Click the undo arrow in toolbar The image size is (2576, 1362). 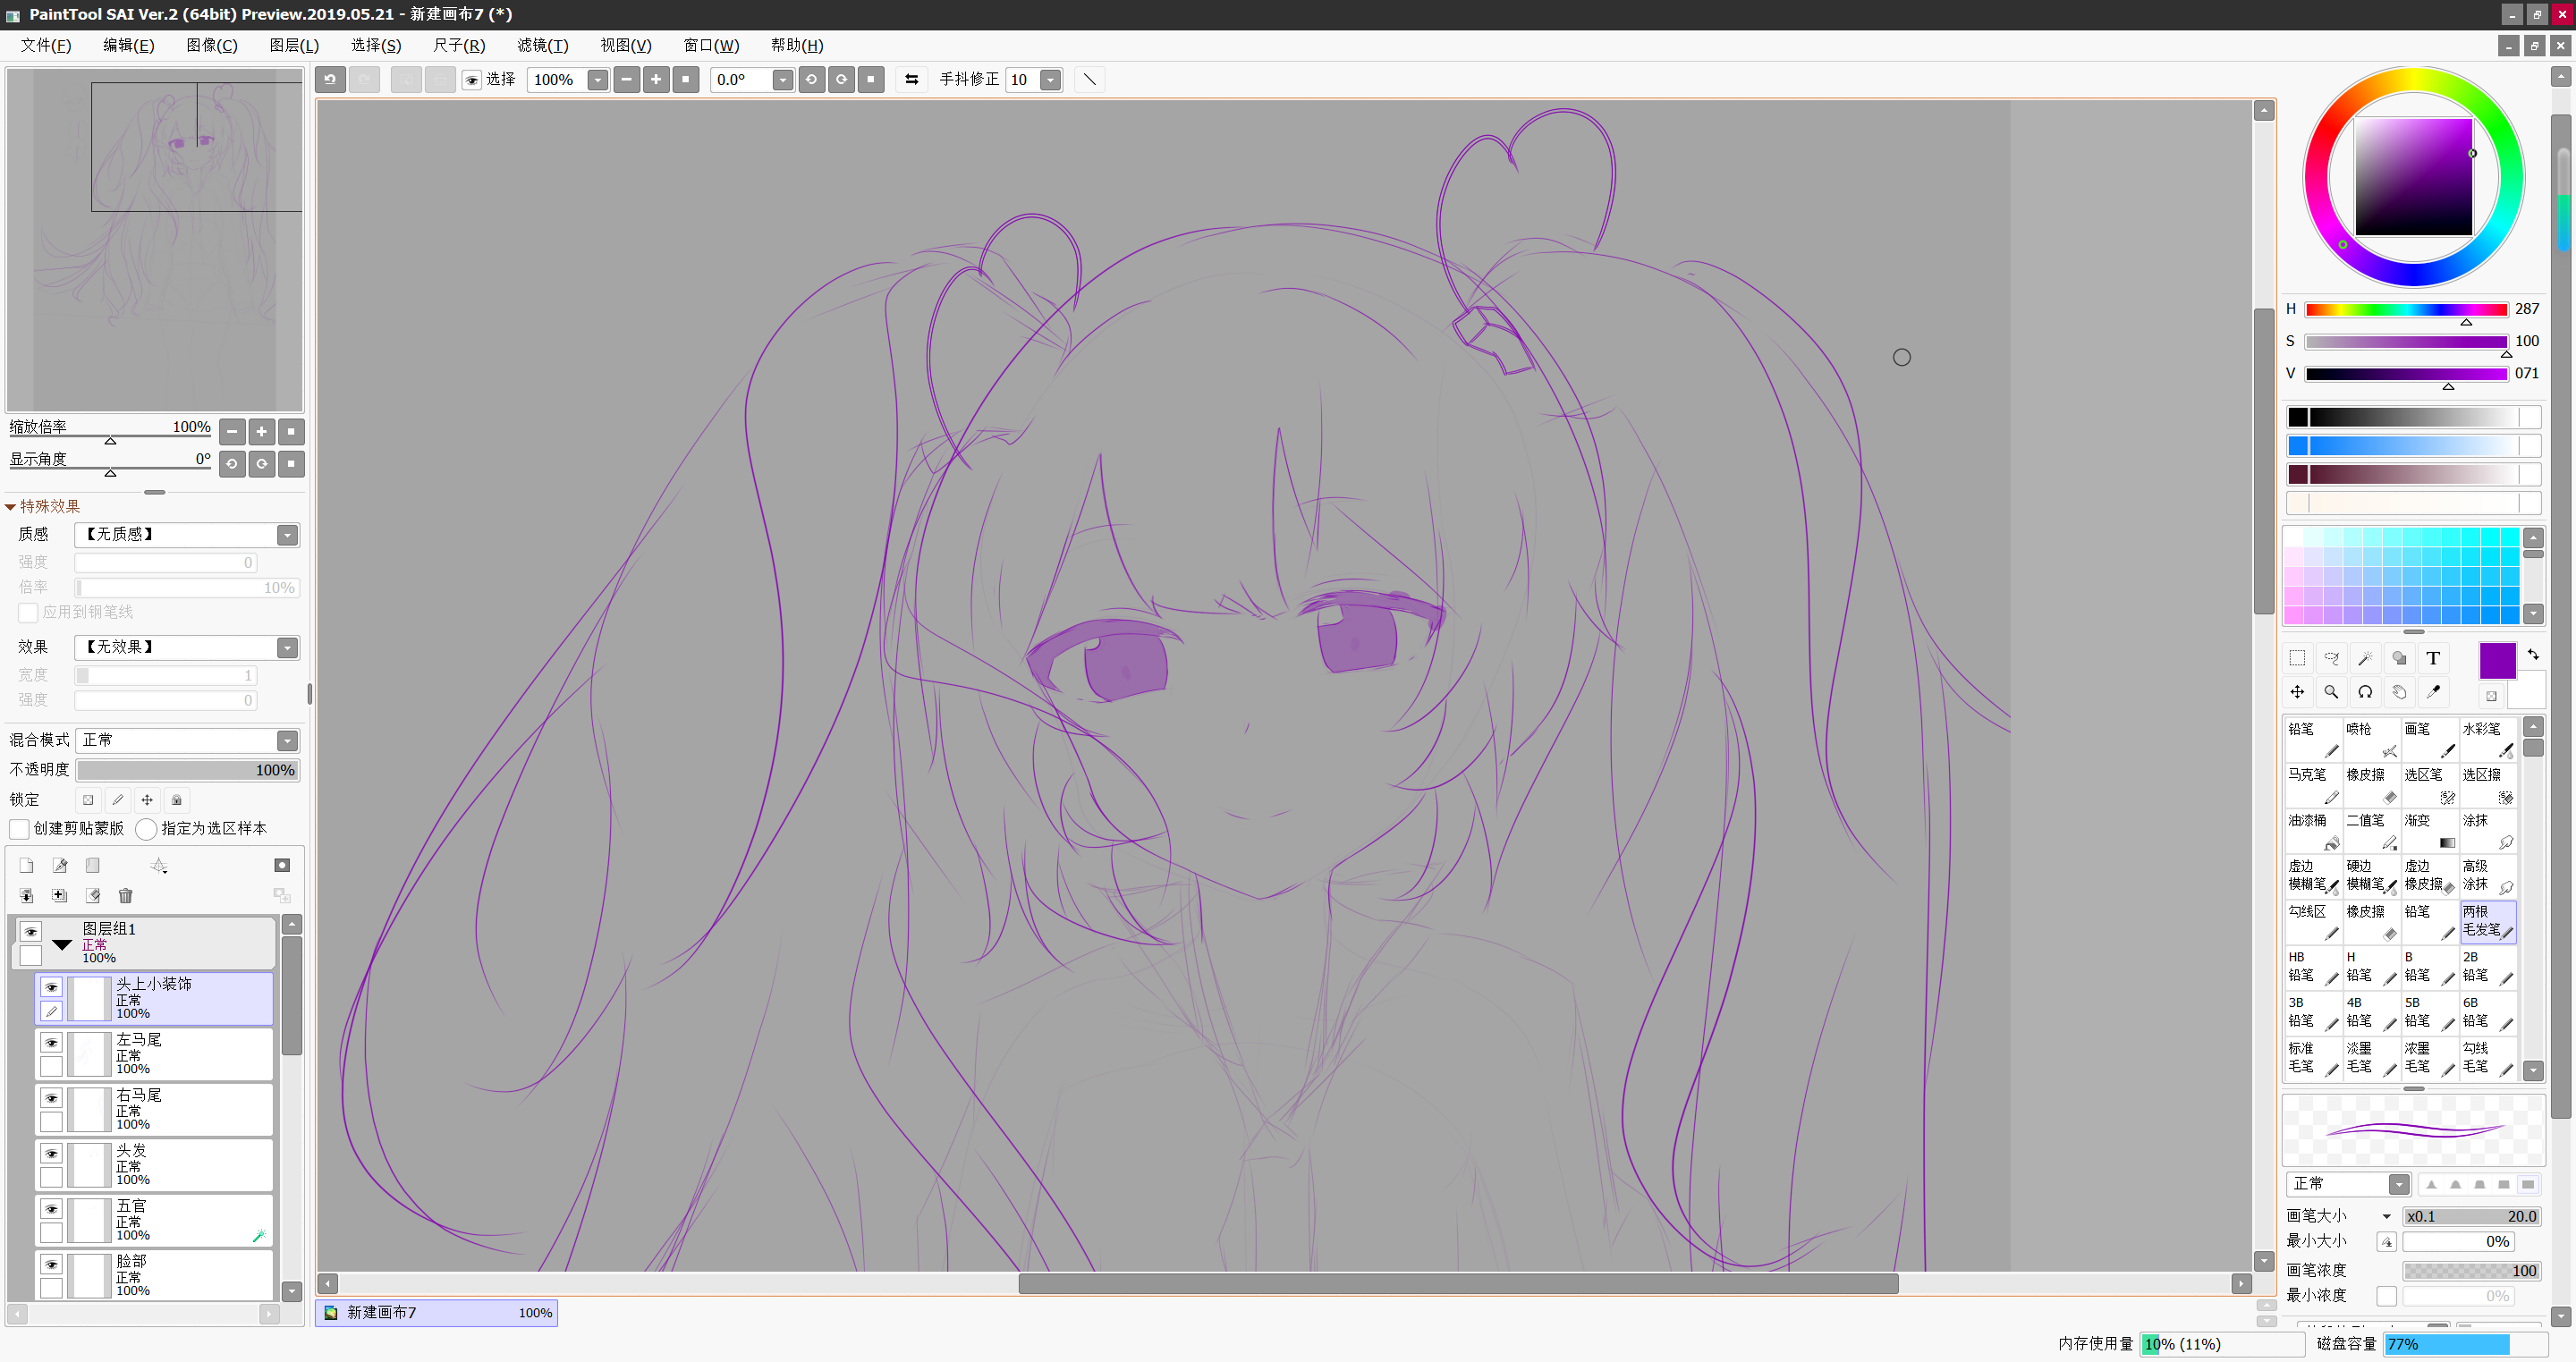click(330, 79)
